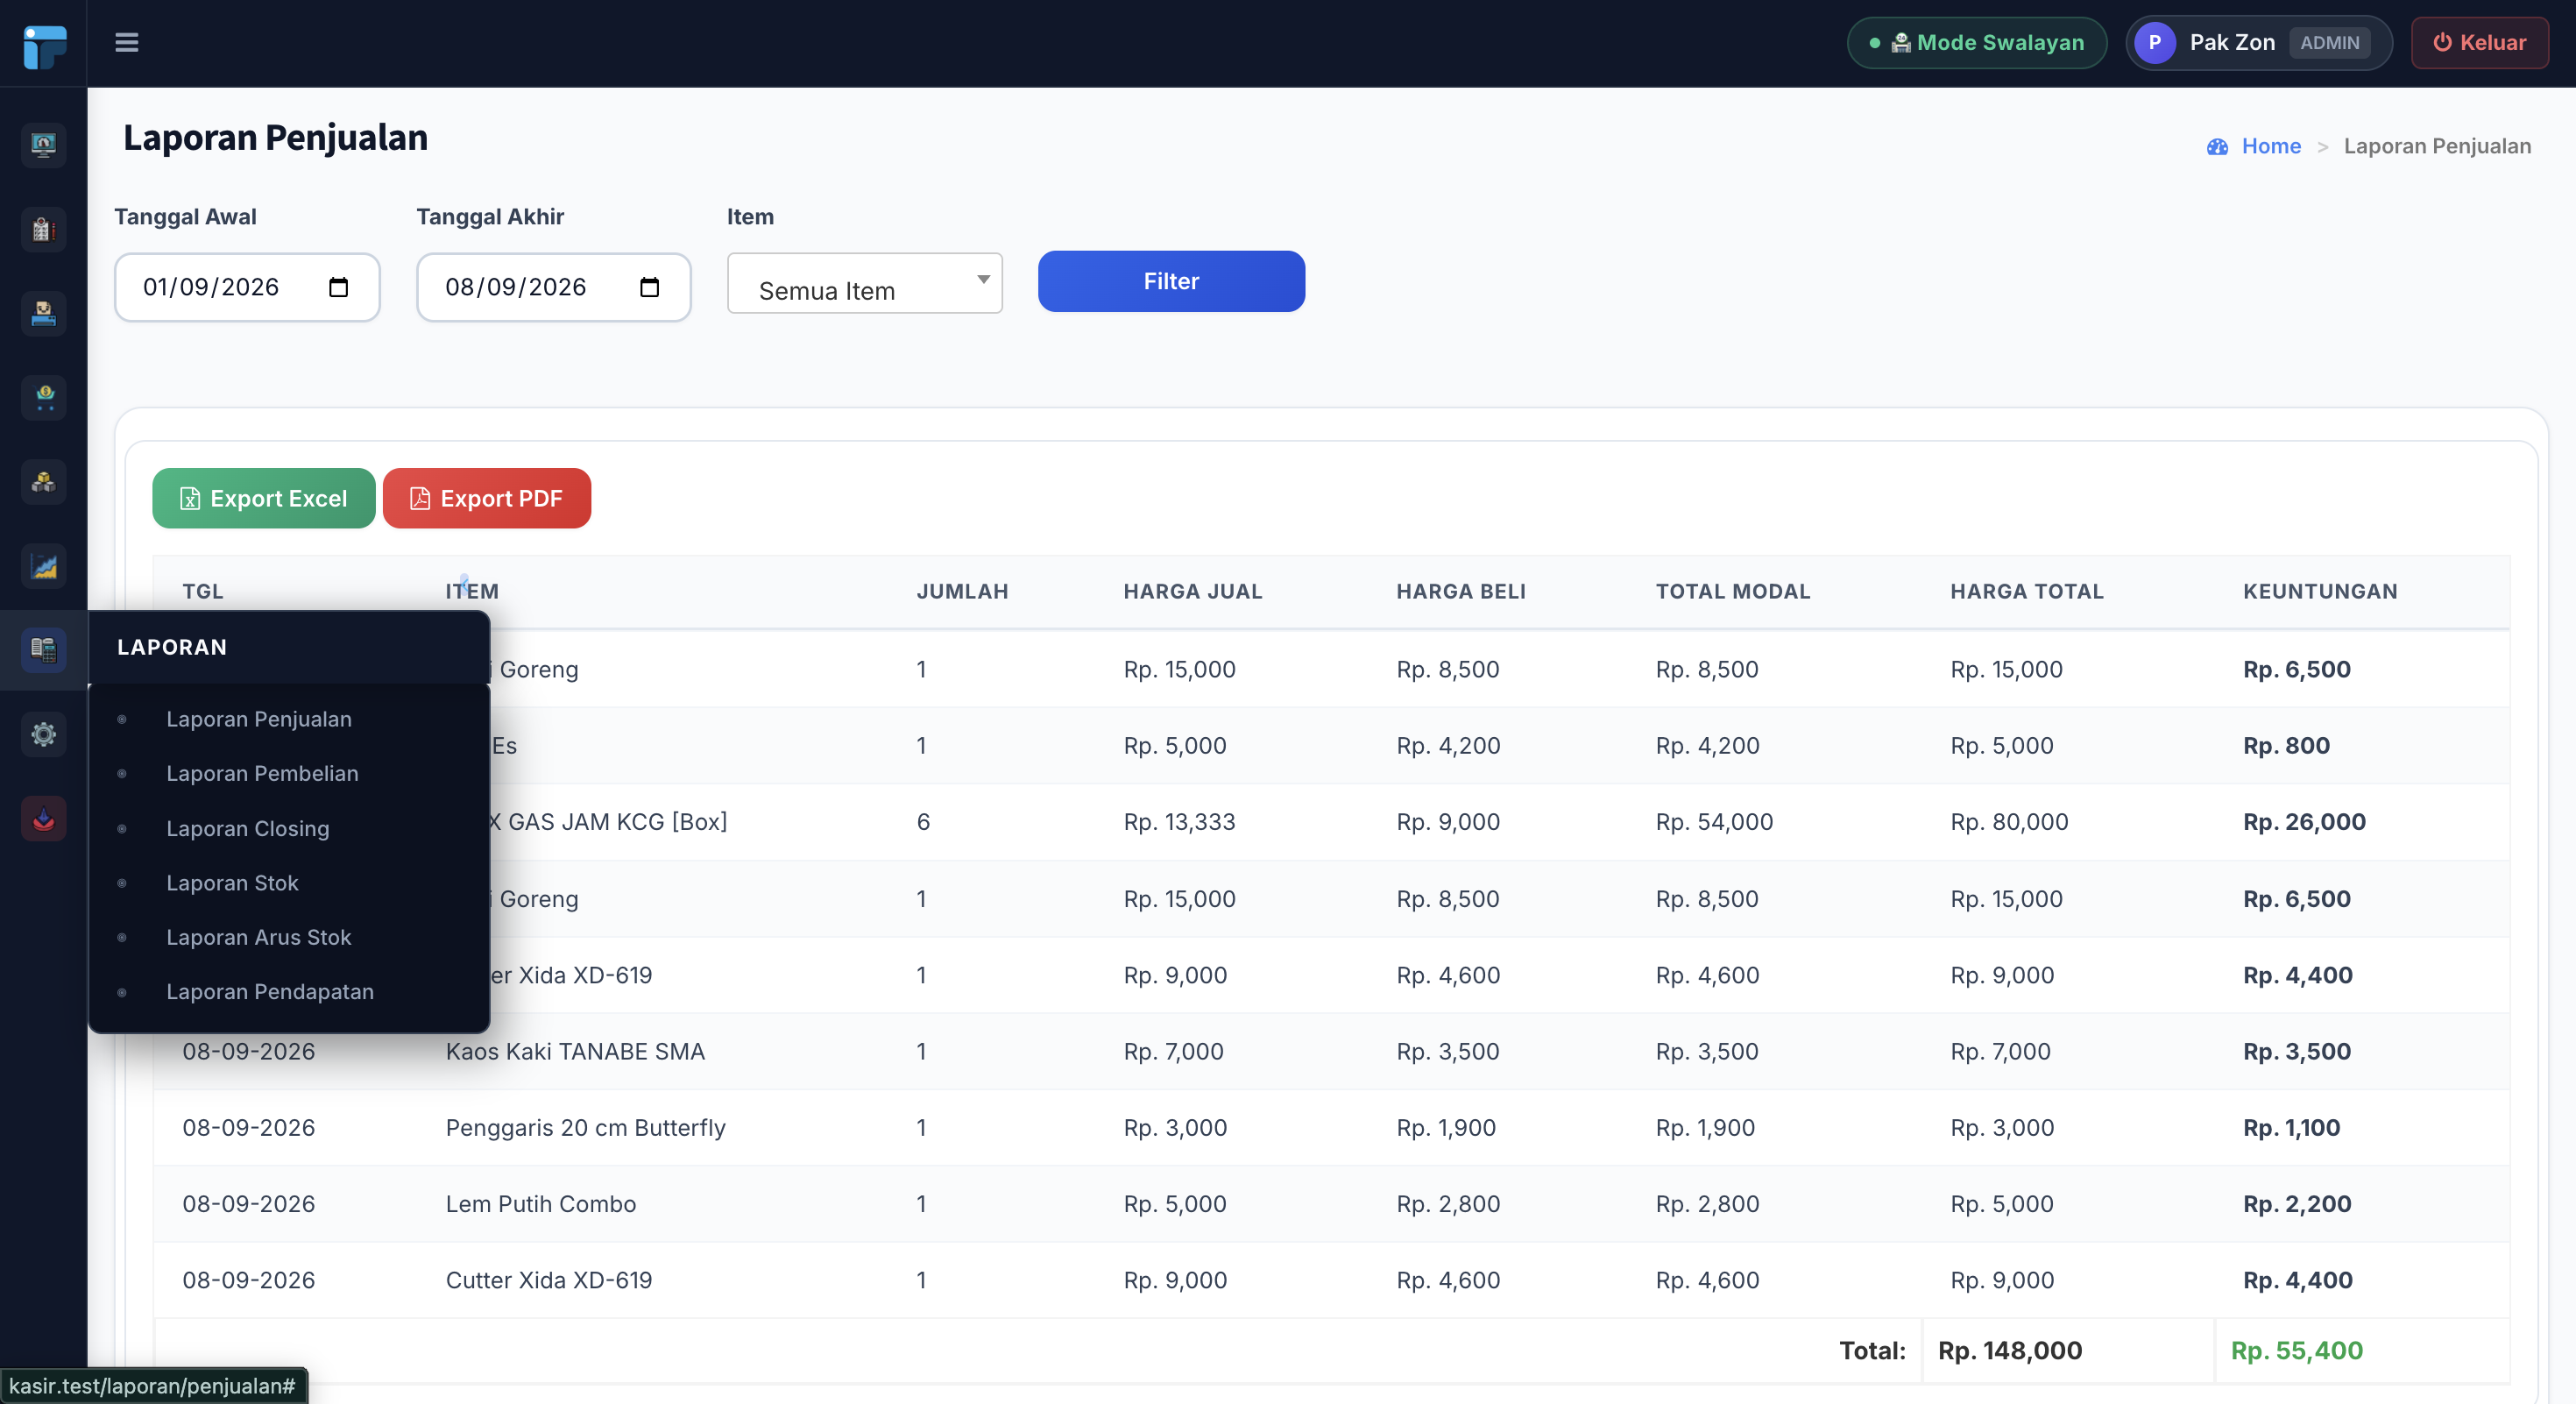Select Laporan Pendapatan menu item
Viewport: 2576px width, 1404px height.
pyautogui.click(x=270, y=991)
